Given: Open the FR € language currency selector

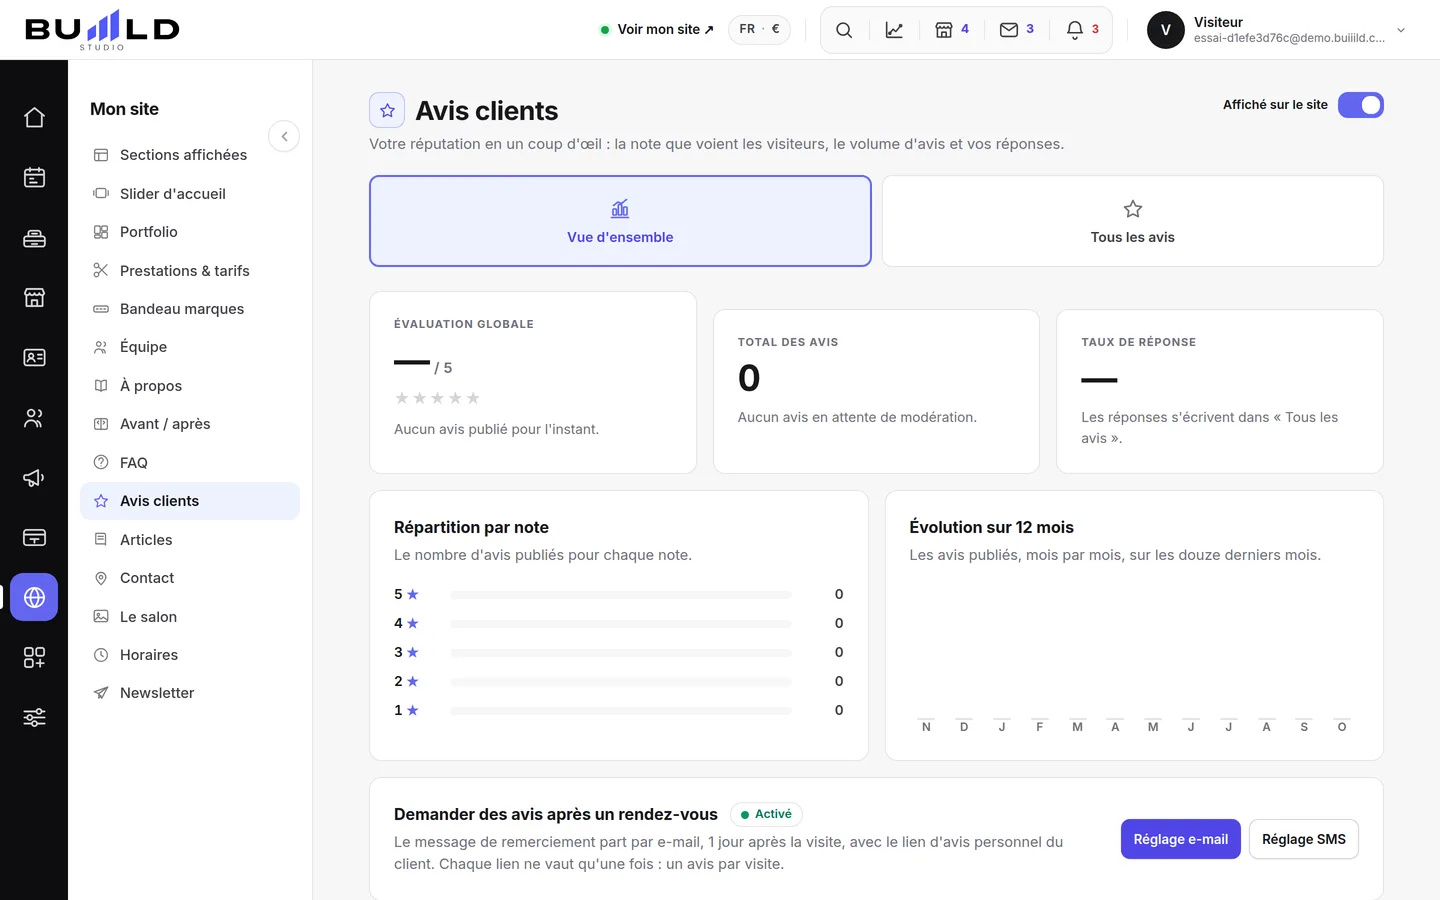Looking at the screenshot, I should pos(759,29).
